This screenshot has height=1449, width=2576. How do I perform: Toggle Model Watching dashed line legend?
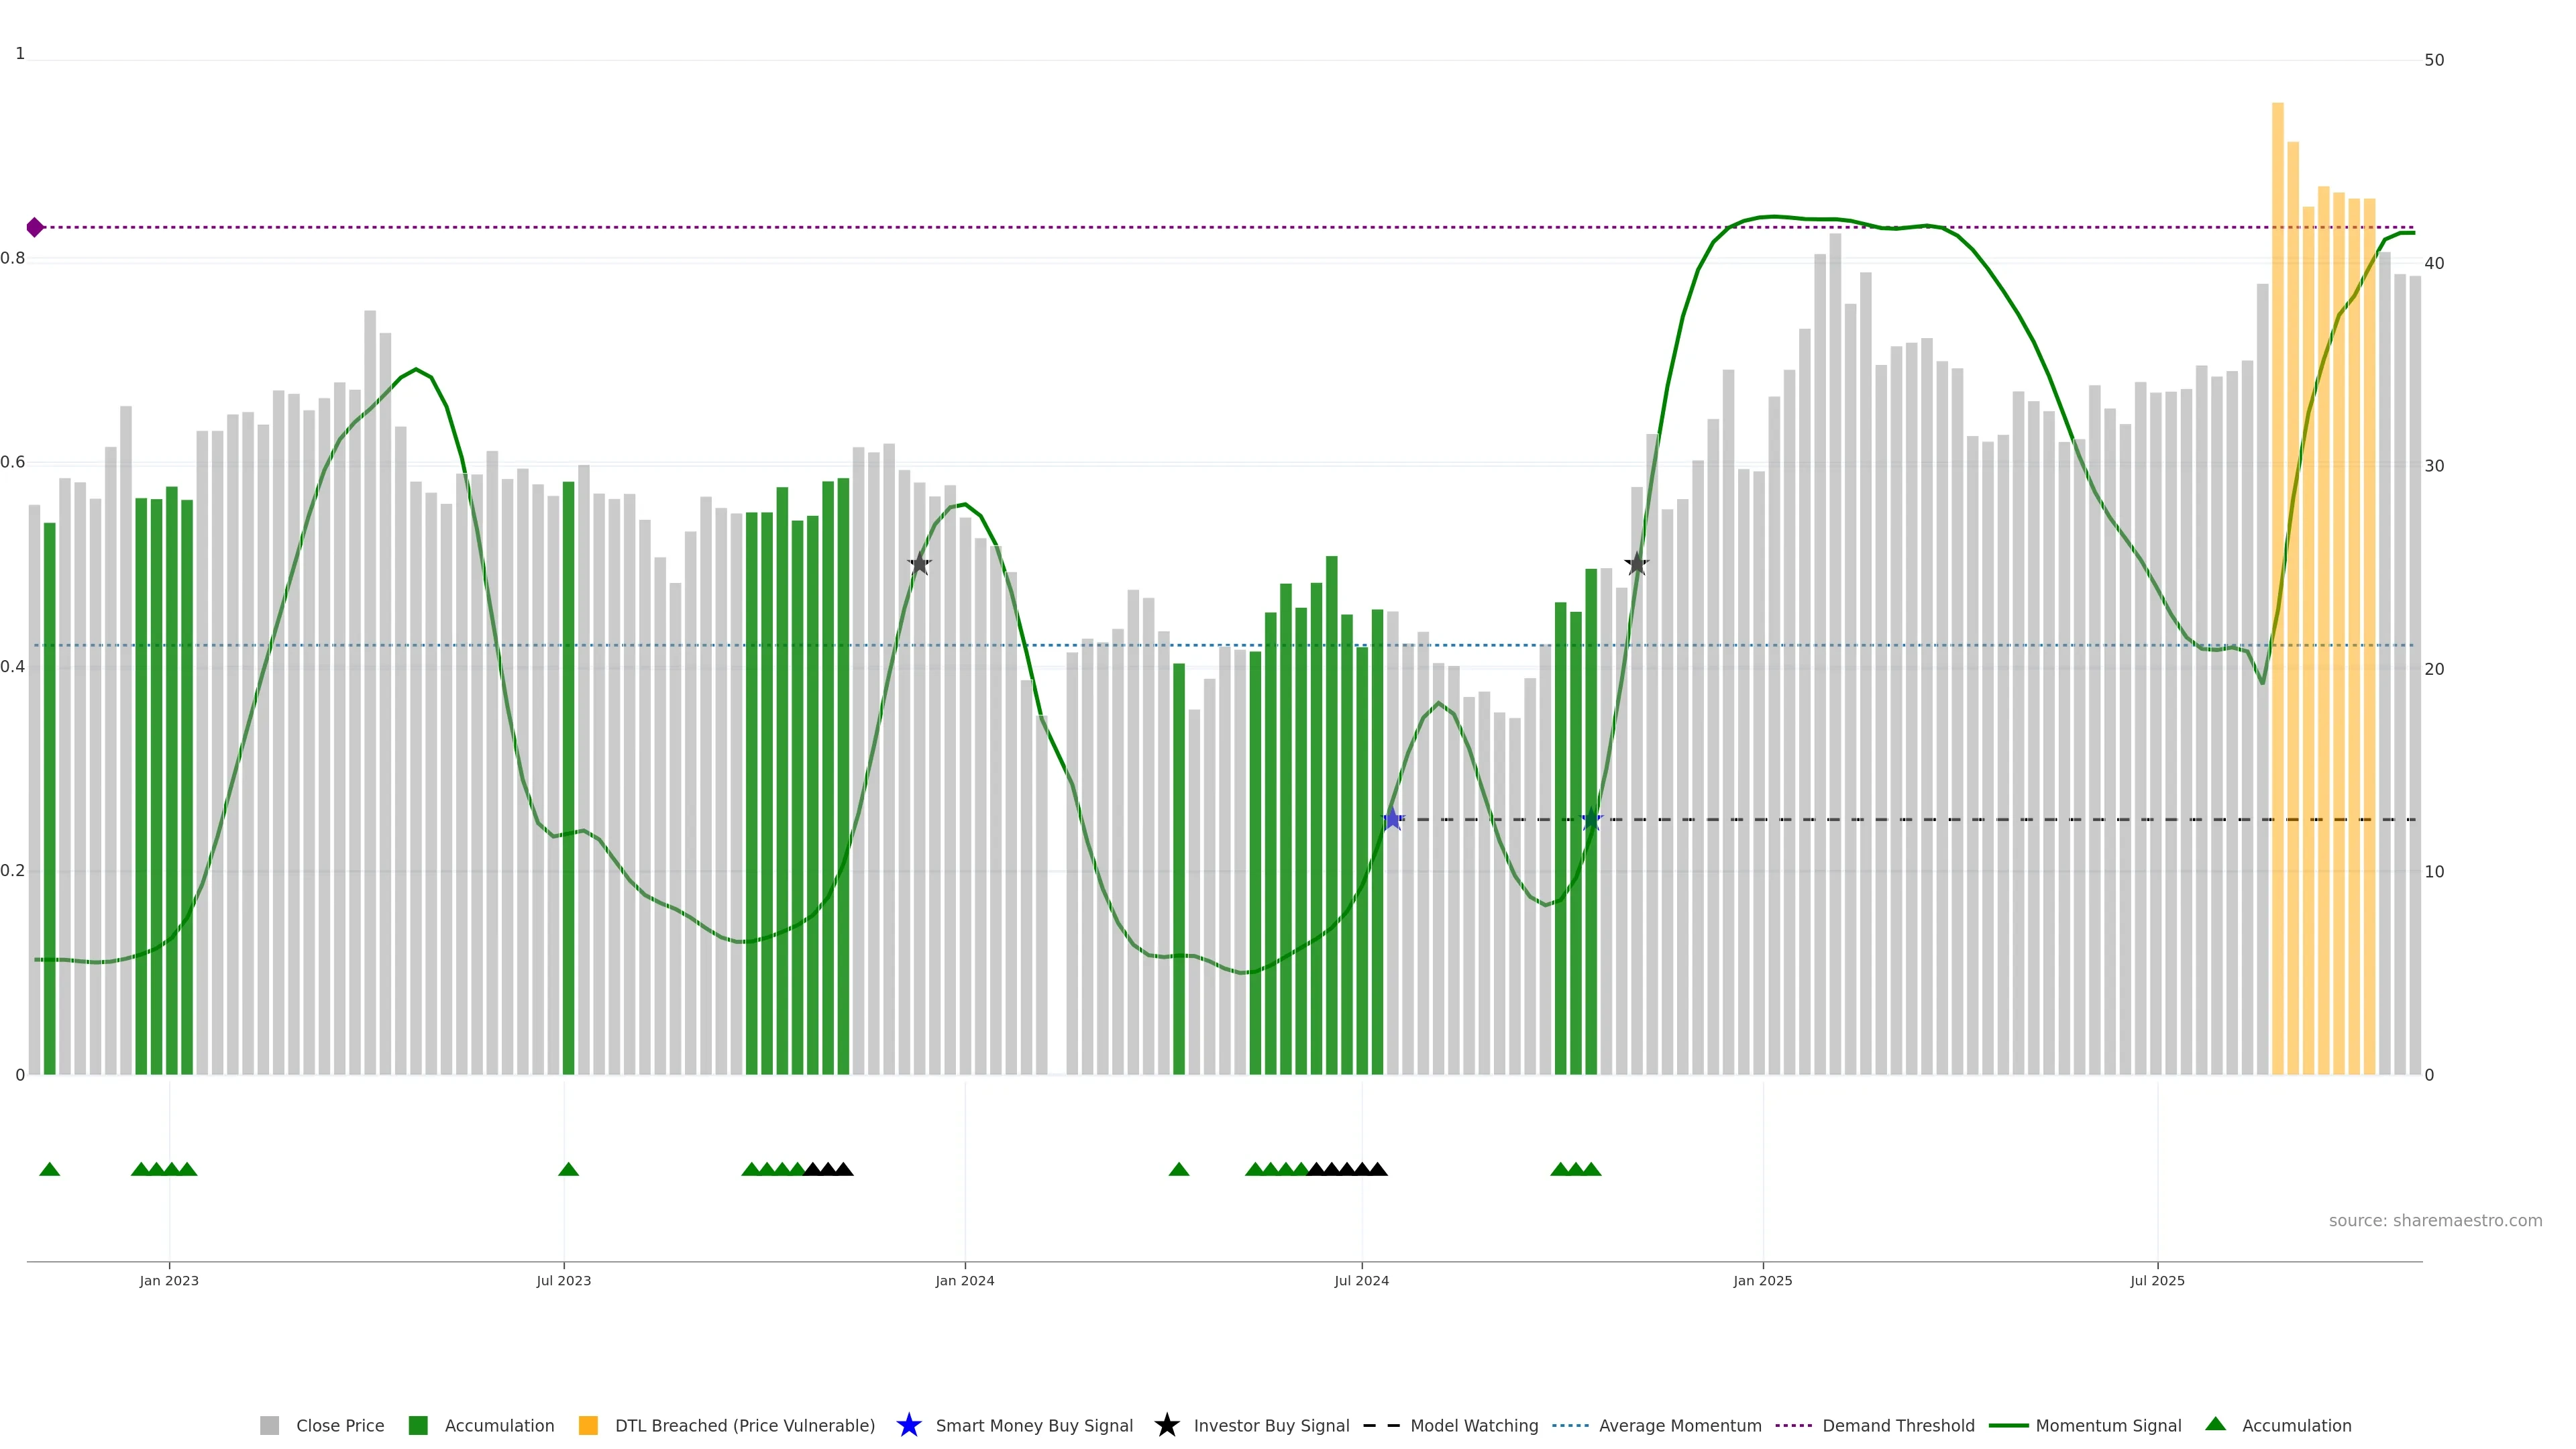click(1473, 1425)
